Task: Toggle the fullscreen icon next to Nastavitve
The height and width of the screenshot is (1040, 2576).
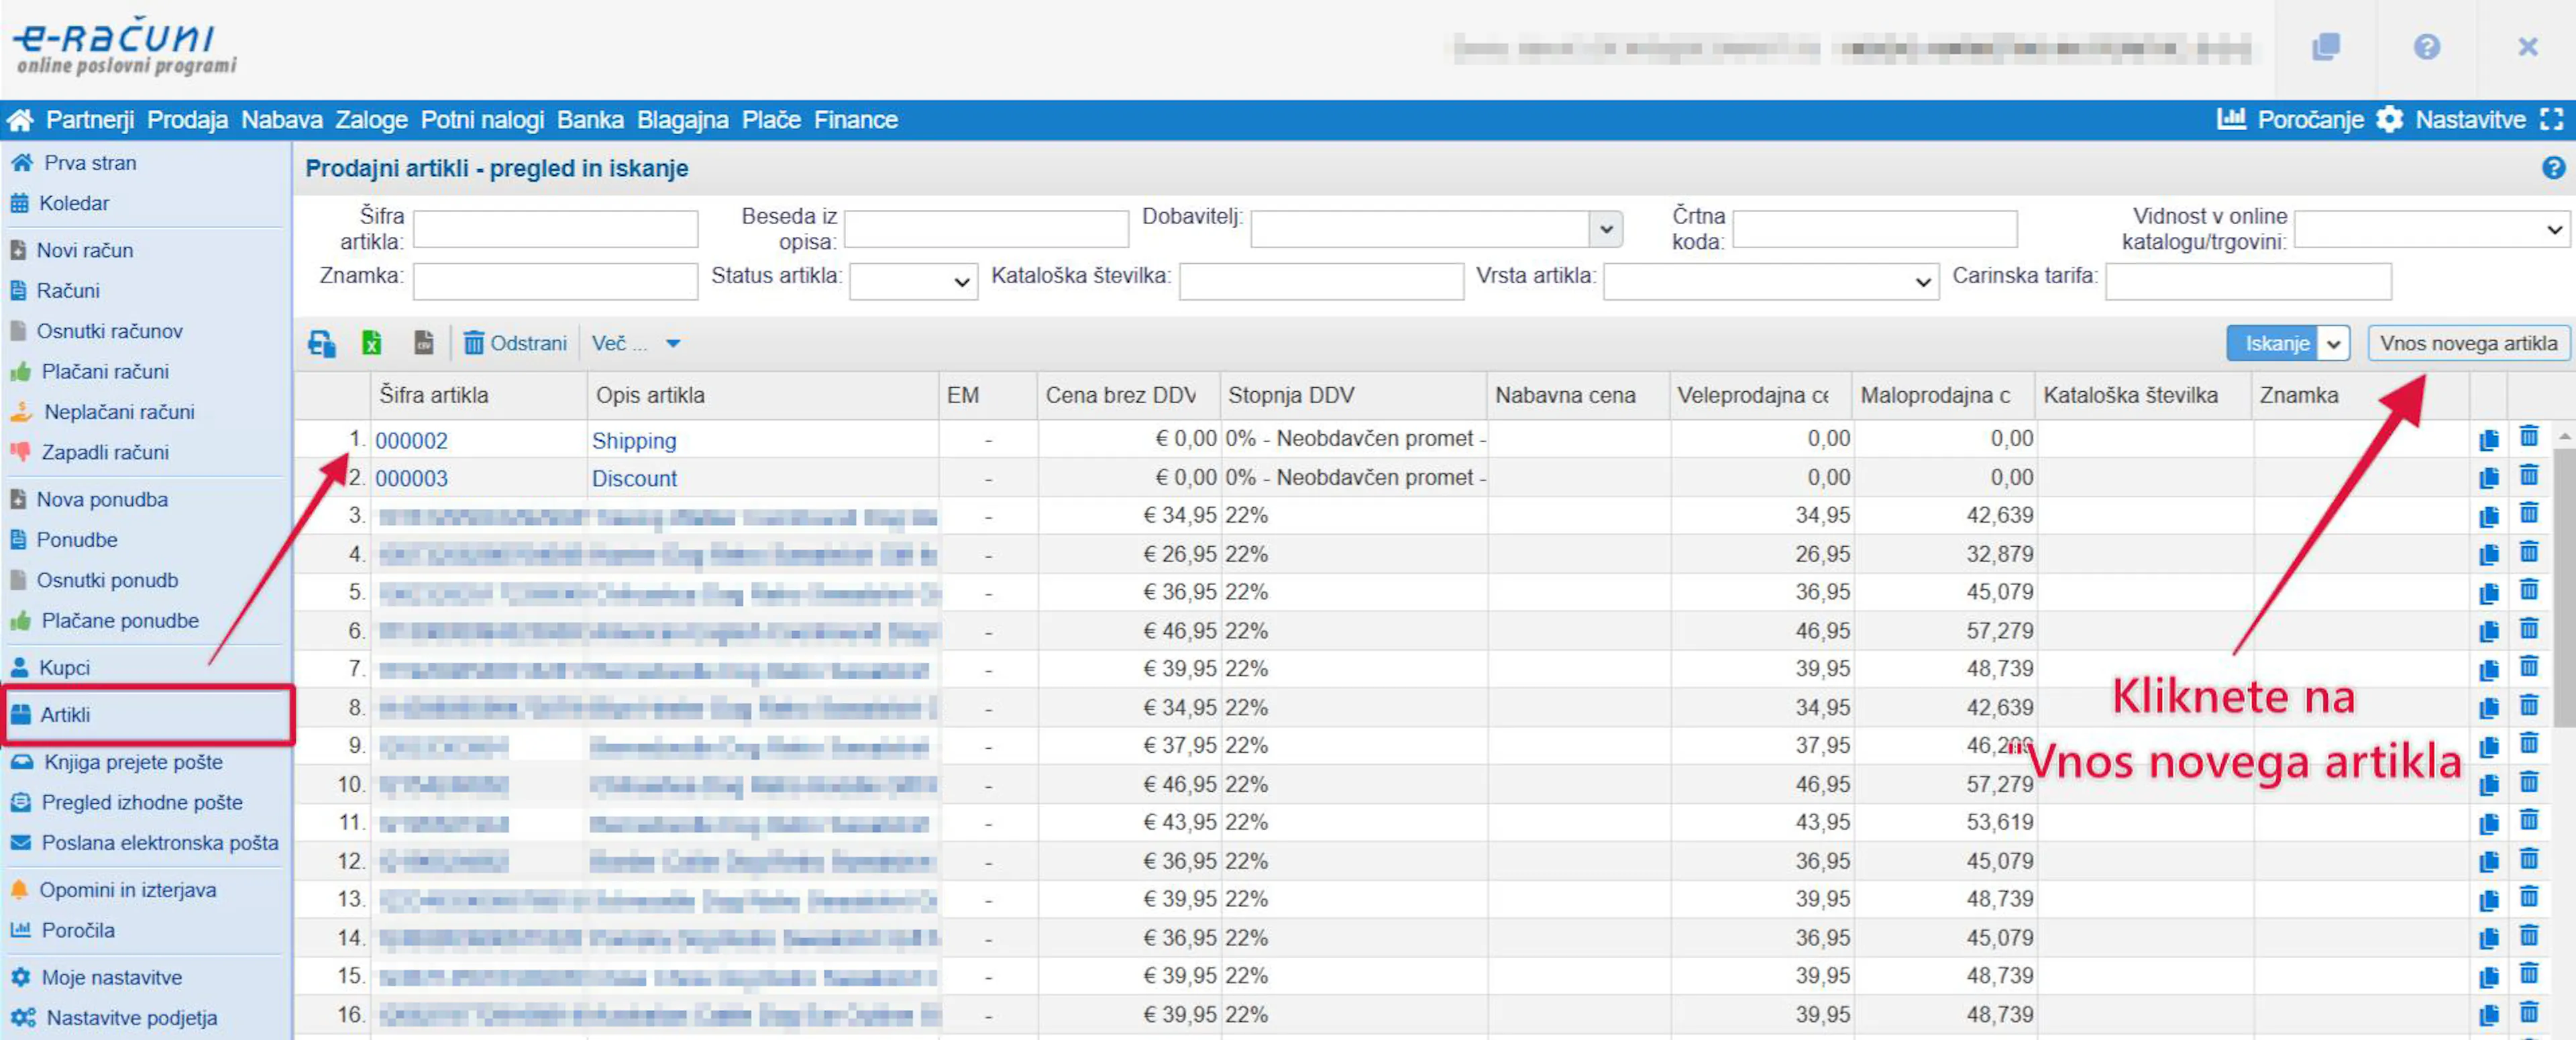Action: point(2551,120)
